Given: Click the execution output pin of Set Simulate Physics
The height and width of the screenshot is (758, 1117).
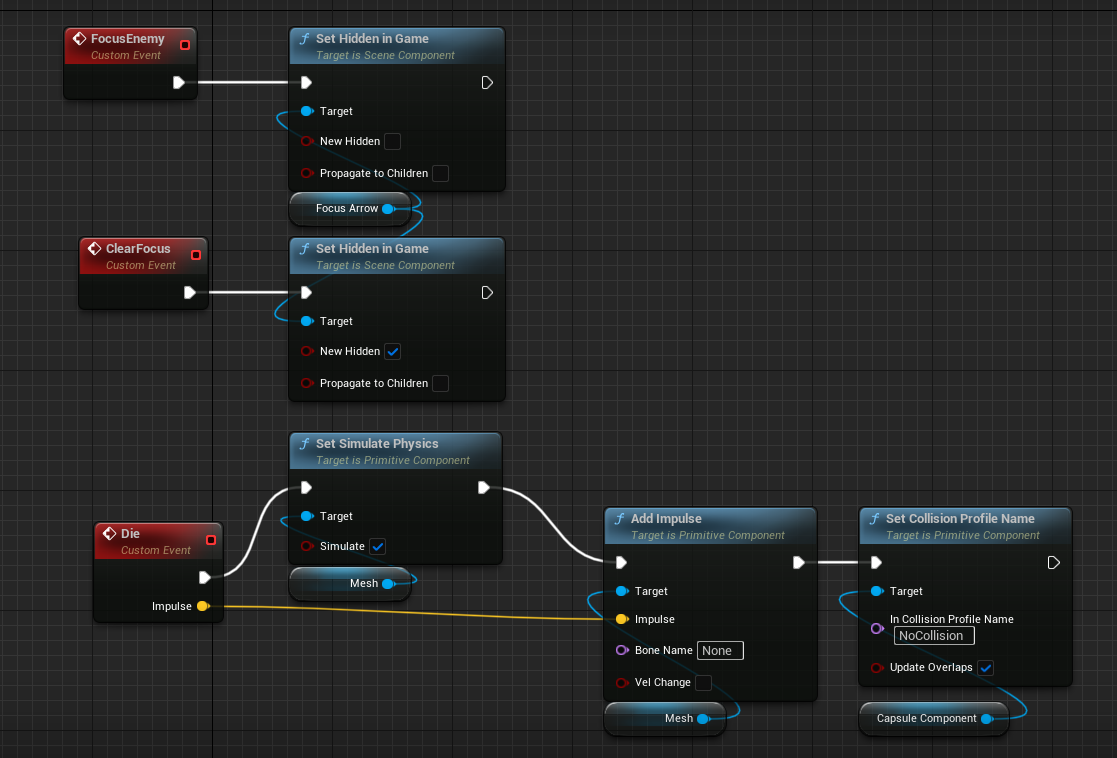Looking at the screenshot, I should click(484, 488).
